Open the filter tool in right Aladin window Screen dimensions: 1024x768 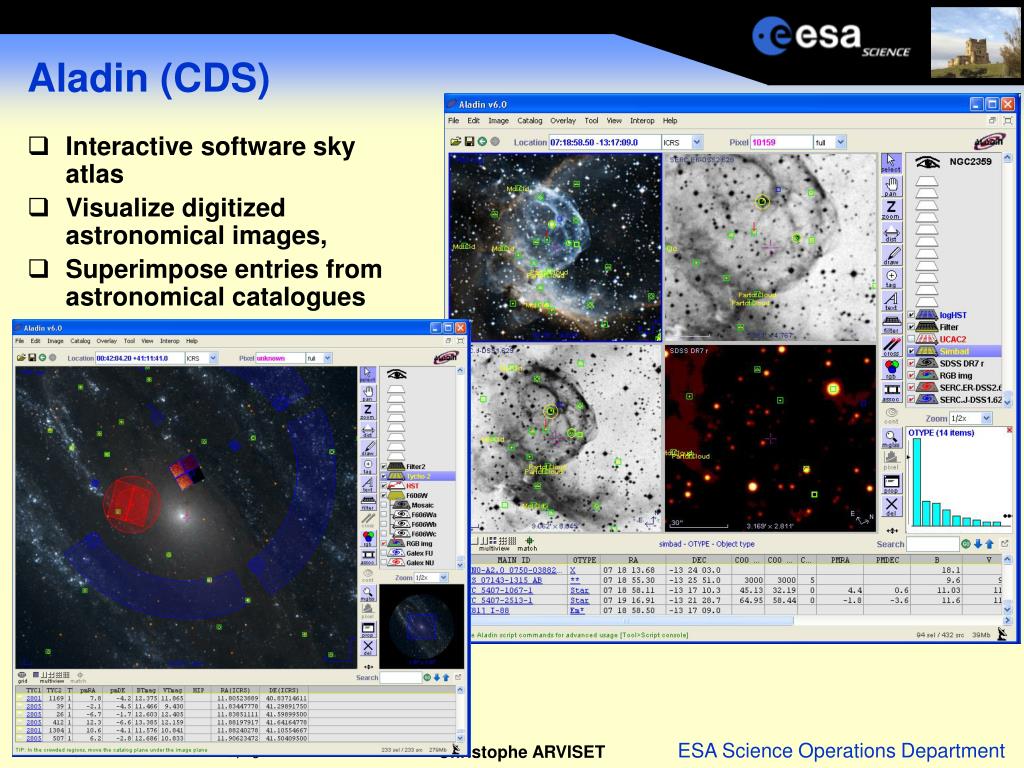(891, 323)
